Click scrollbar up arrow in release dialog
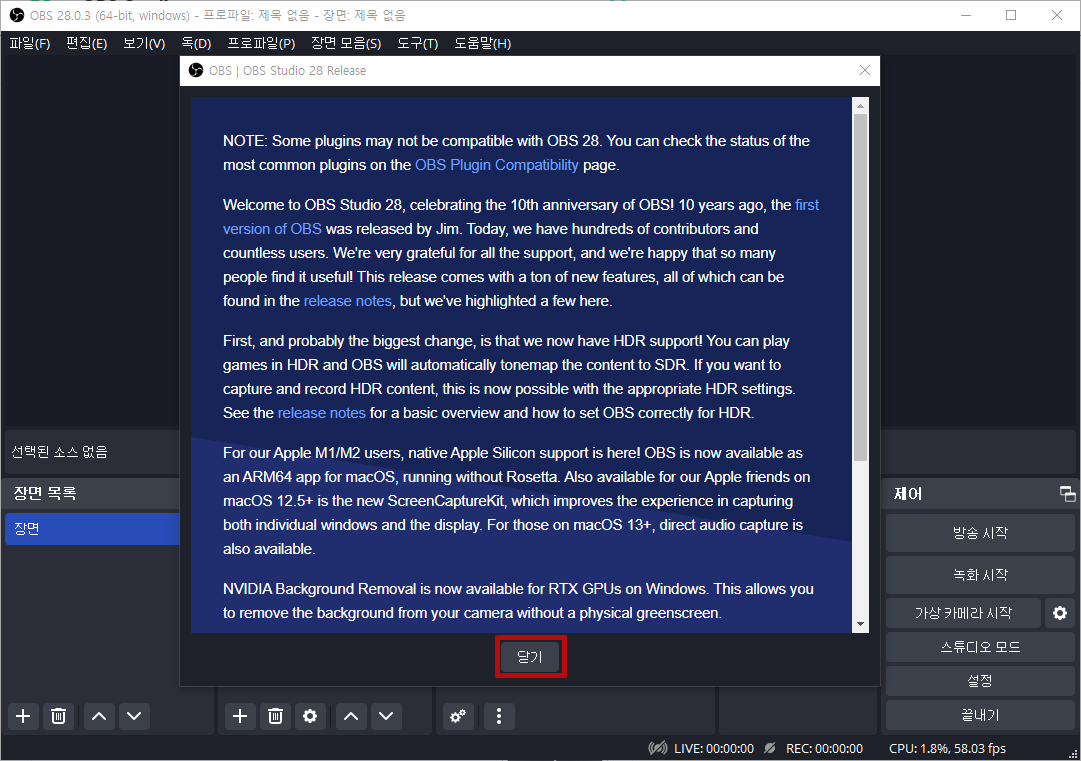The image size is (1081, 761). coord(860,105)
